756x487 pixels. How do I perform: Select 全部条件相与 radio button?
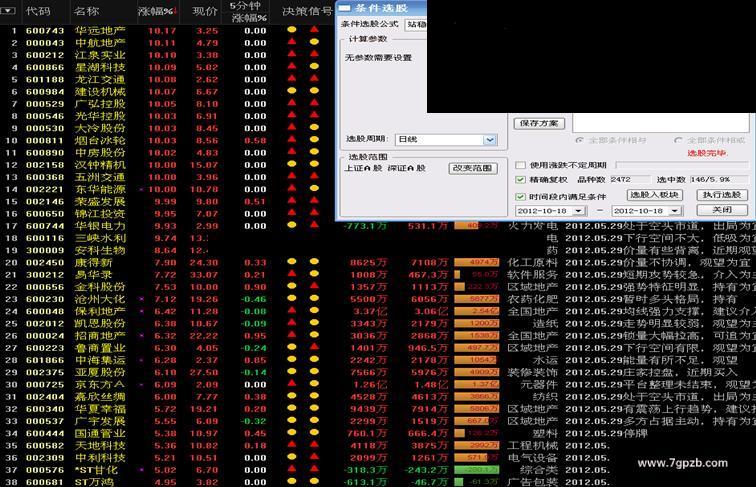click(x=580, y=140)
